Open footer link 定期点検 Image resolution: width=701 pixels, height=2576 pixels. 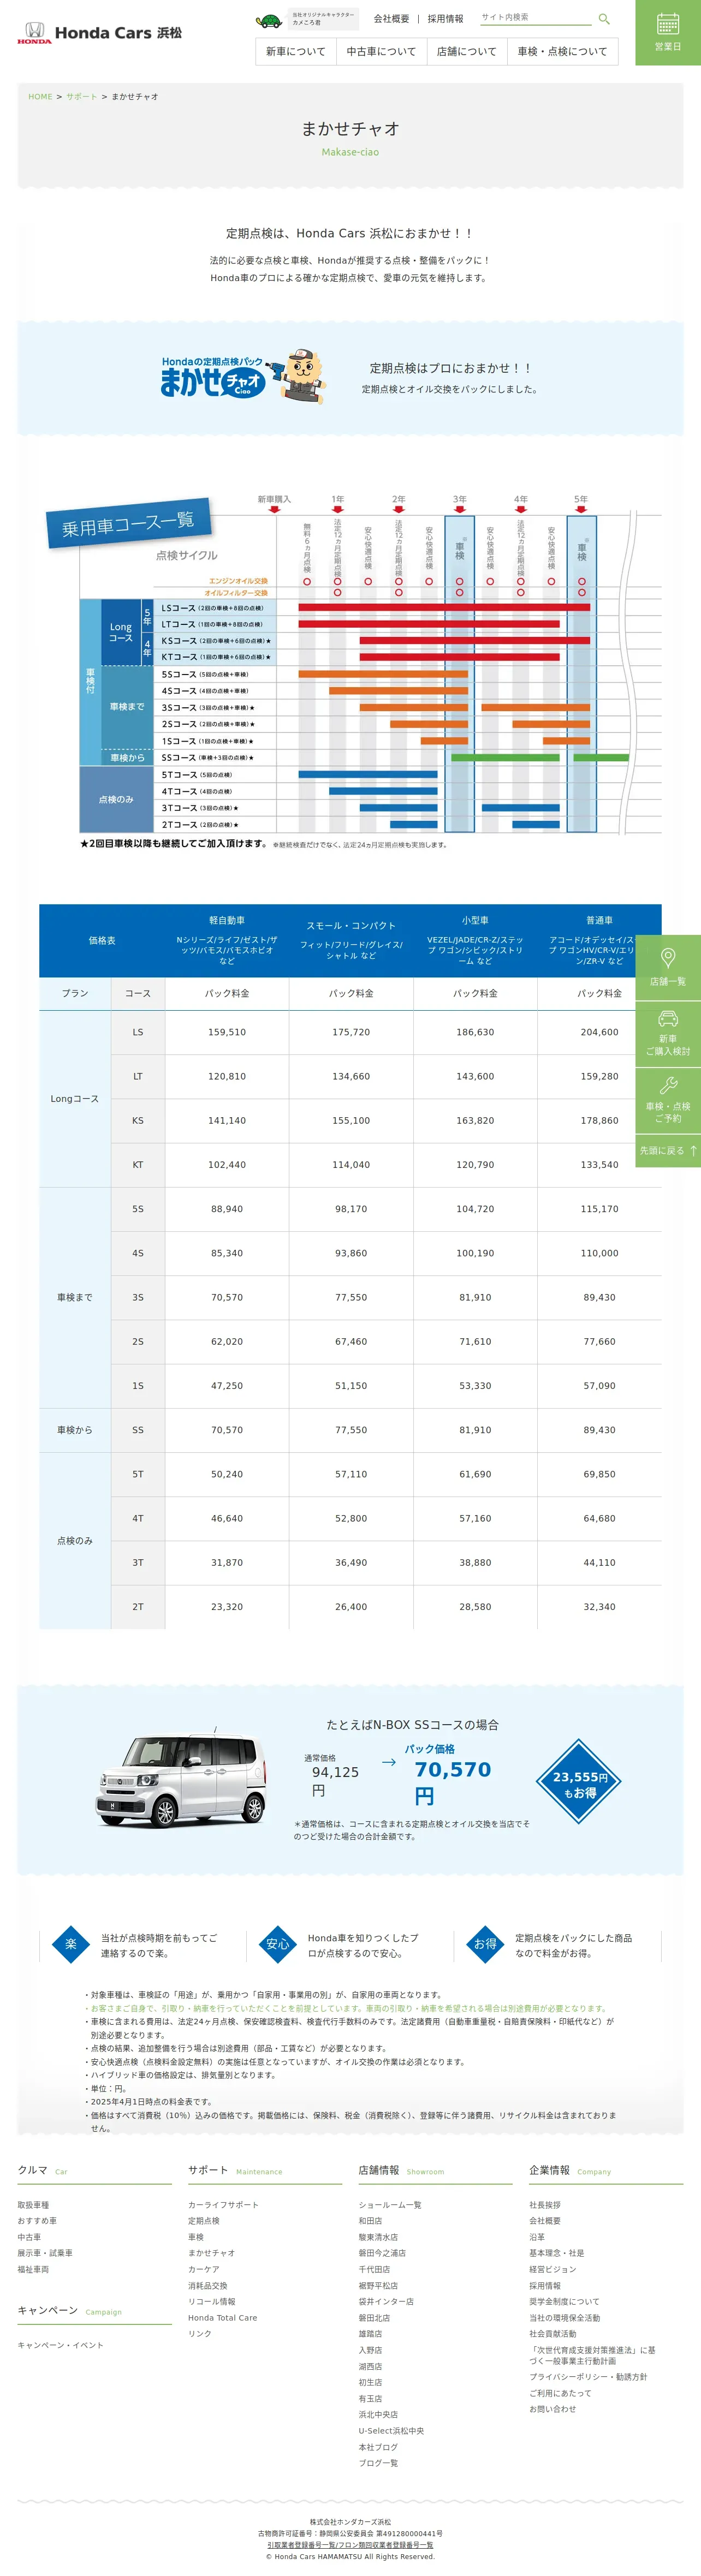tap(204, 2221)
